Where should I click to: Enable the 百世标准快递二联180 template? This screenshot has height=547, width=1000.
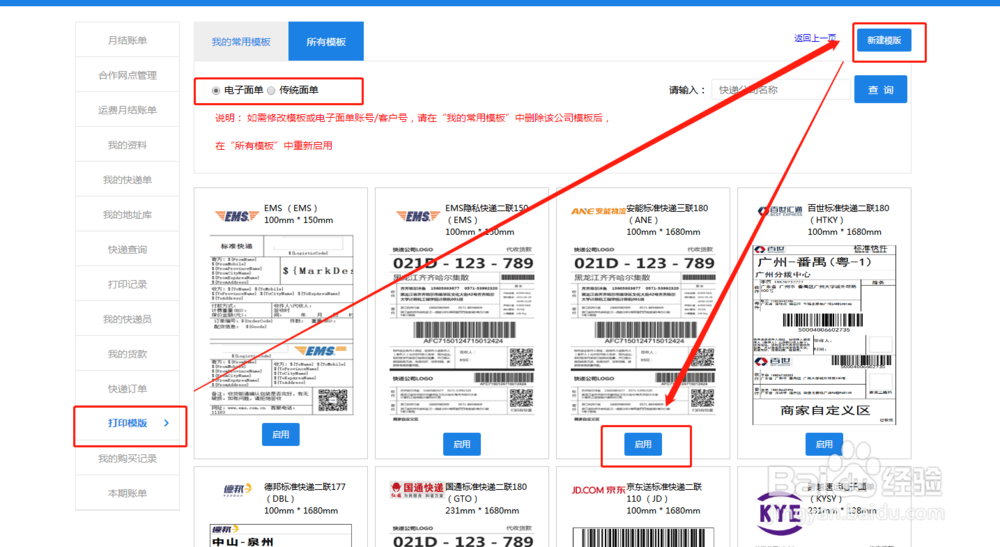824,444
